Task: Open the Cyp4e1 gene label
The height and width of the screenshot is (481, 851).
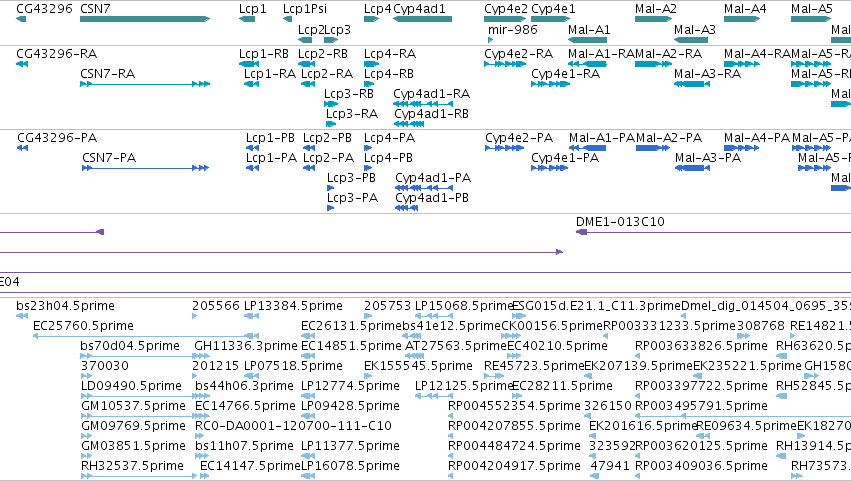Action: coord(553,9)
